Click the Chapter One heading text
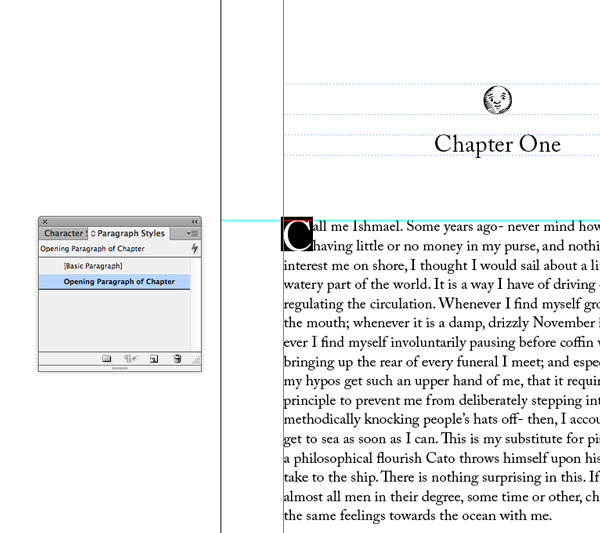600x533 pixels. click(497, 145)
